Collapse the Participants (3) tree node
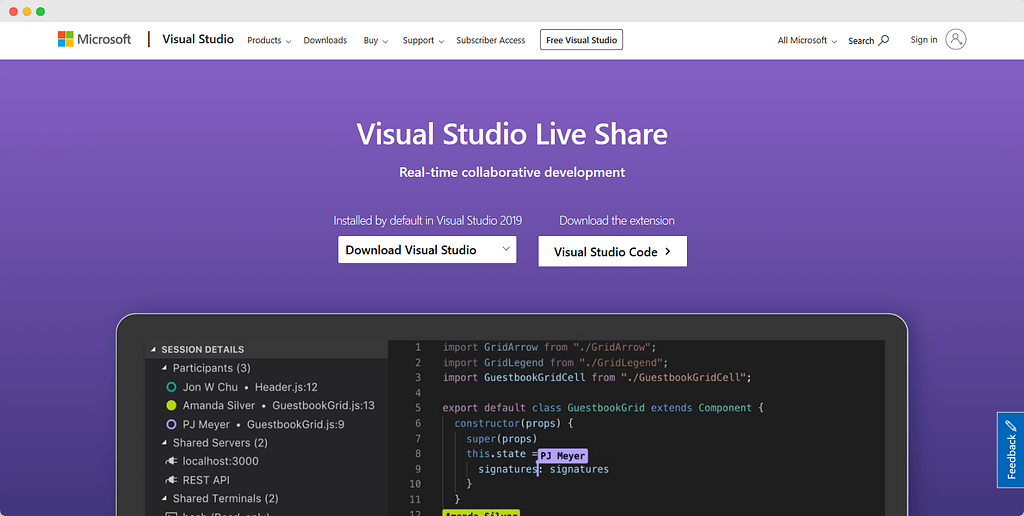This screenshot has height=516, width=1024. coord(165,368)
